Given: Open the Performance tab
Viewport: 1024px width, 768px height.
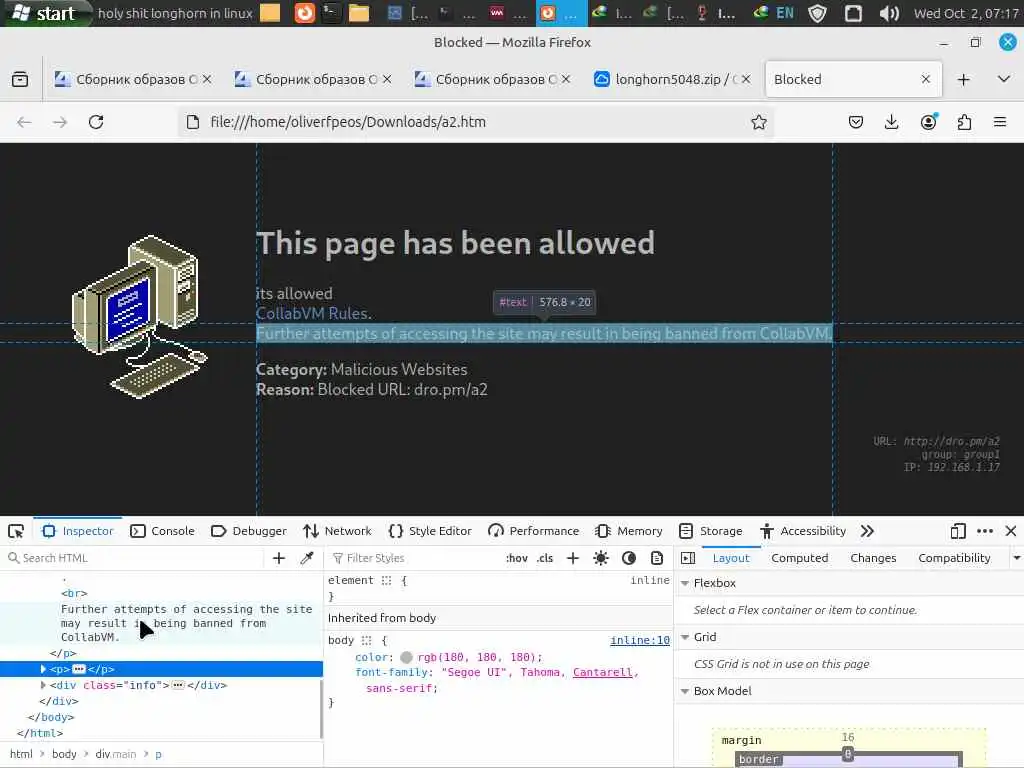Looking at the screenshot, I should (x=534, y=531).
